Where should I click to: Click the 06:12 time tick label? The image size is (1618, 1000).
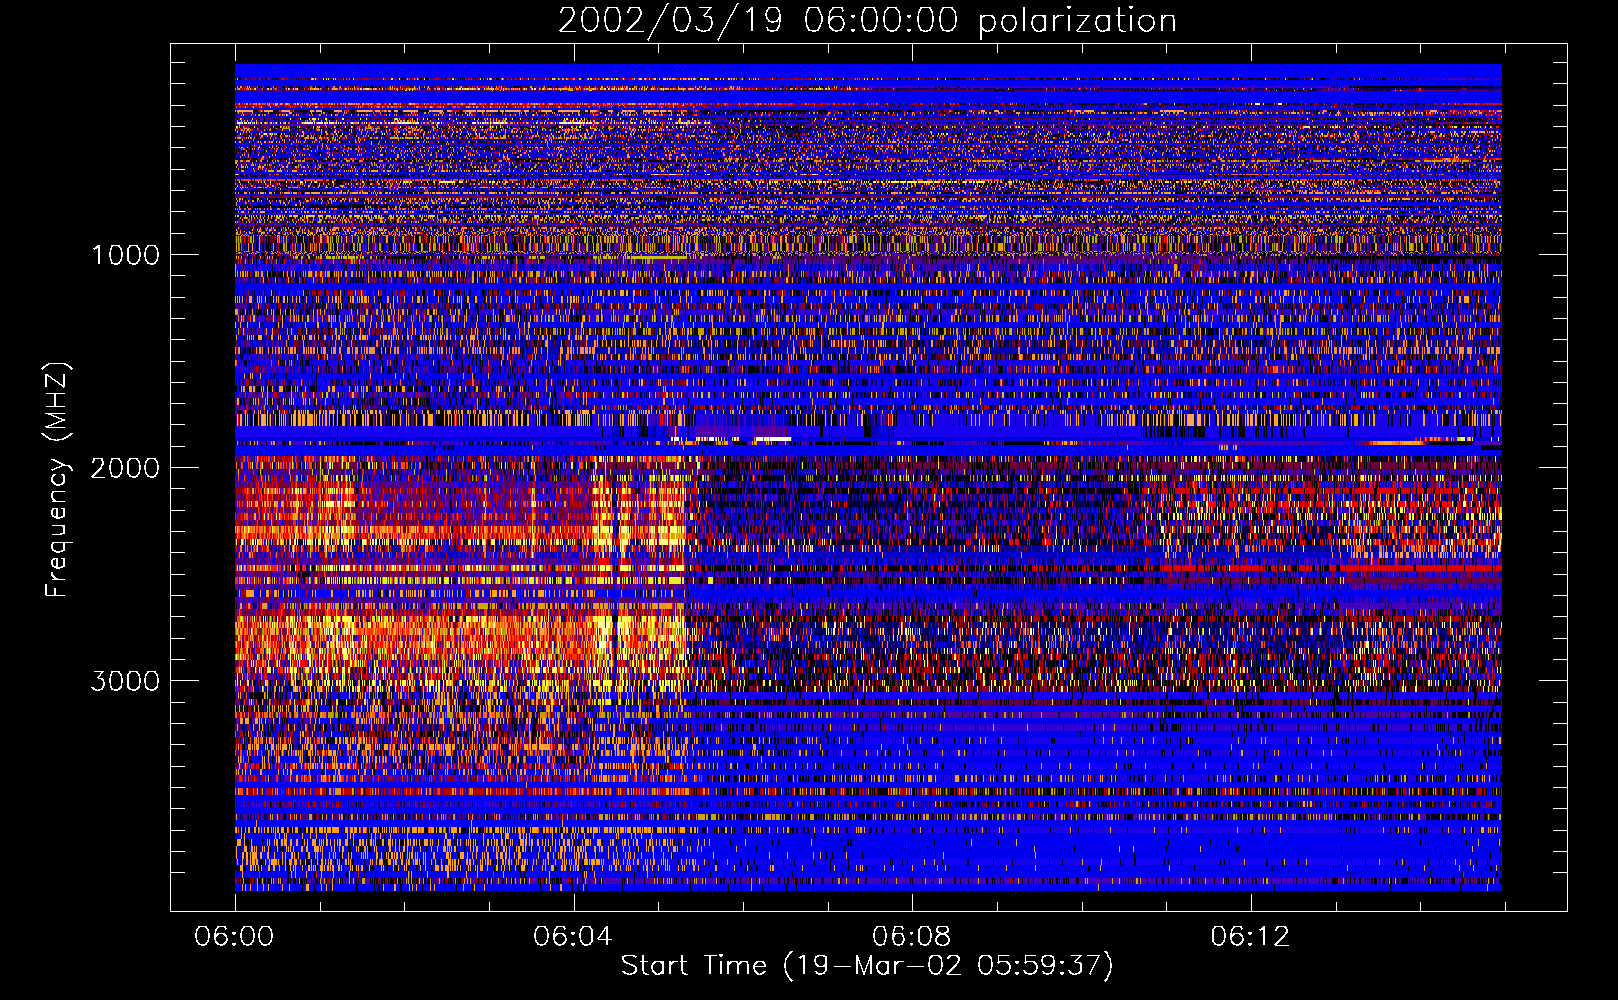[1250, 937]
